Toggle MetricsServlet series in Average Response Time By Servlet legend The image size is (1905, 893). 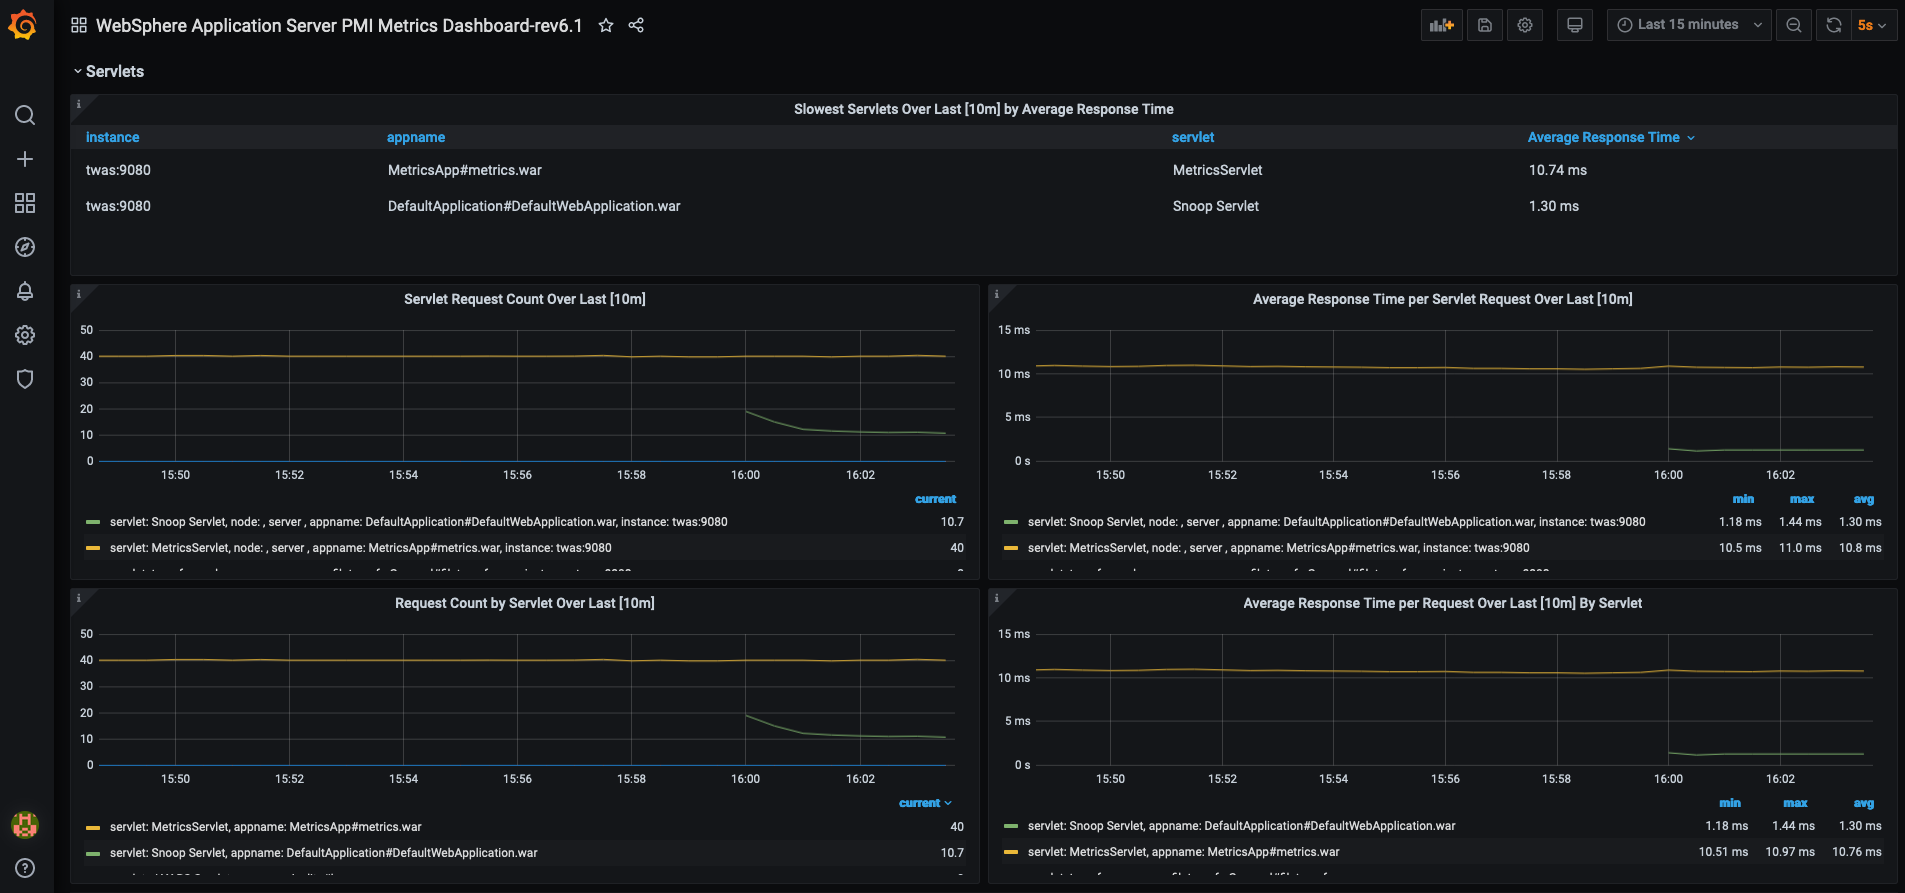[x=1183, y=852]
